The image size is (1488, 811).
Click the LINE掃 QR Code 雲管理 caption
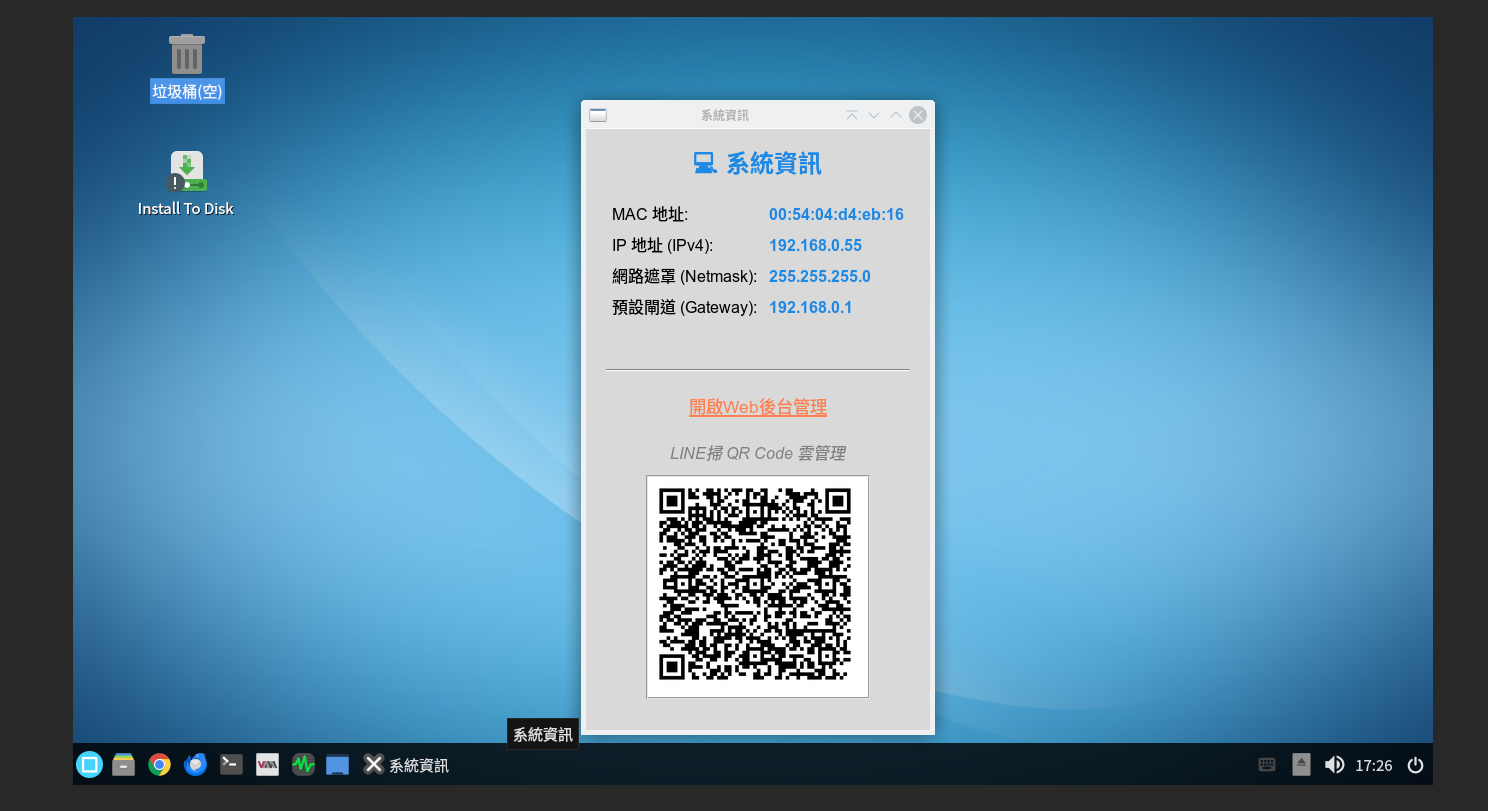point(758,453)
